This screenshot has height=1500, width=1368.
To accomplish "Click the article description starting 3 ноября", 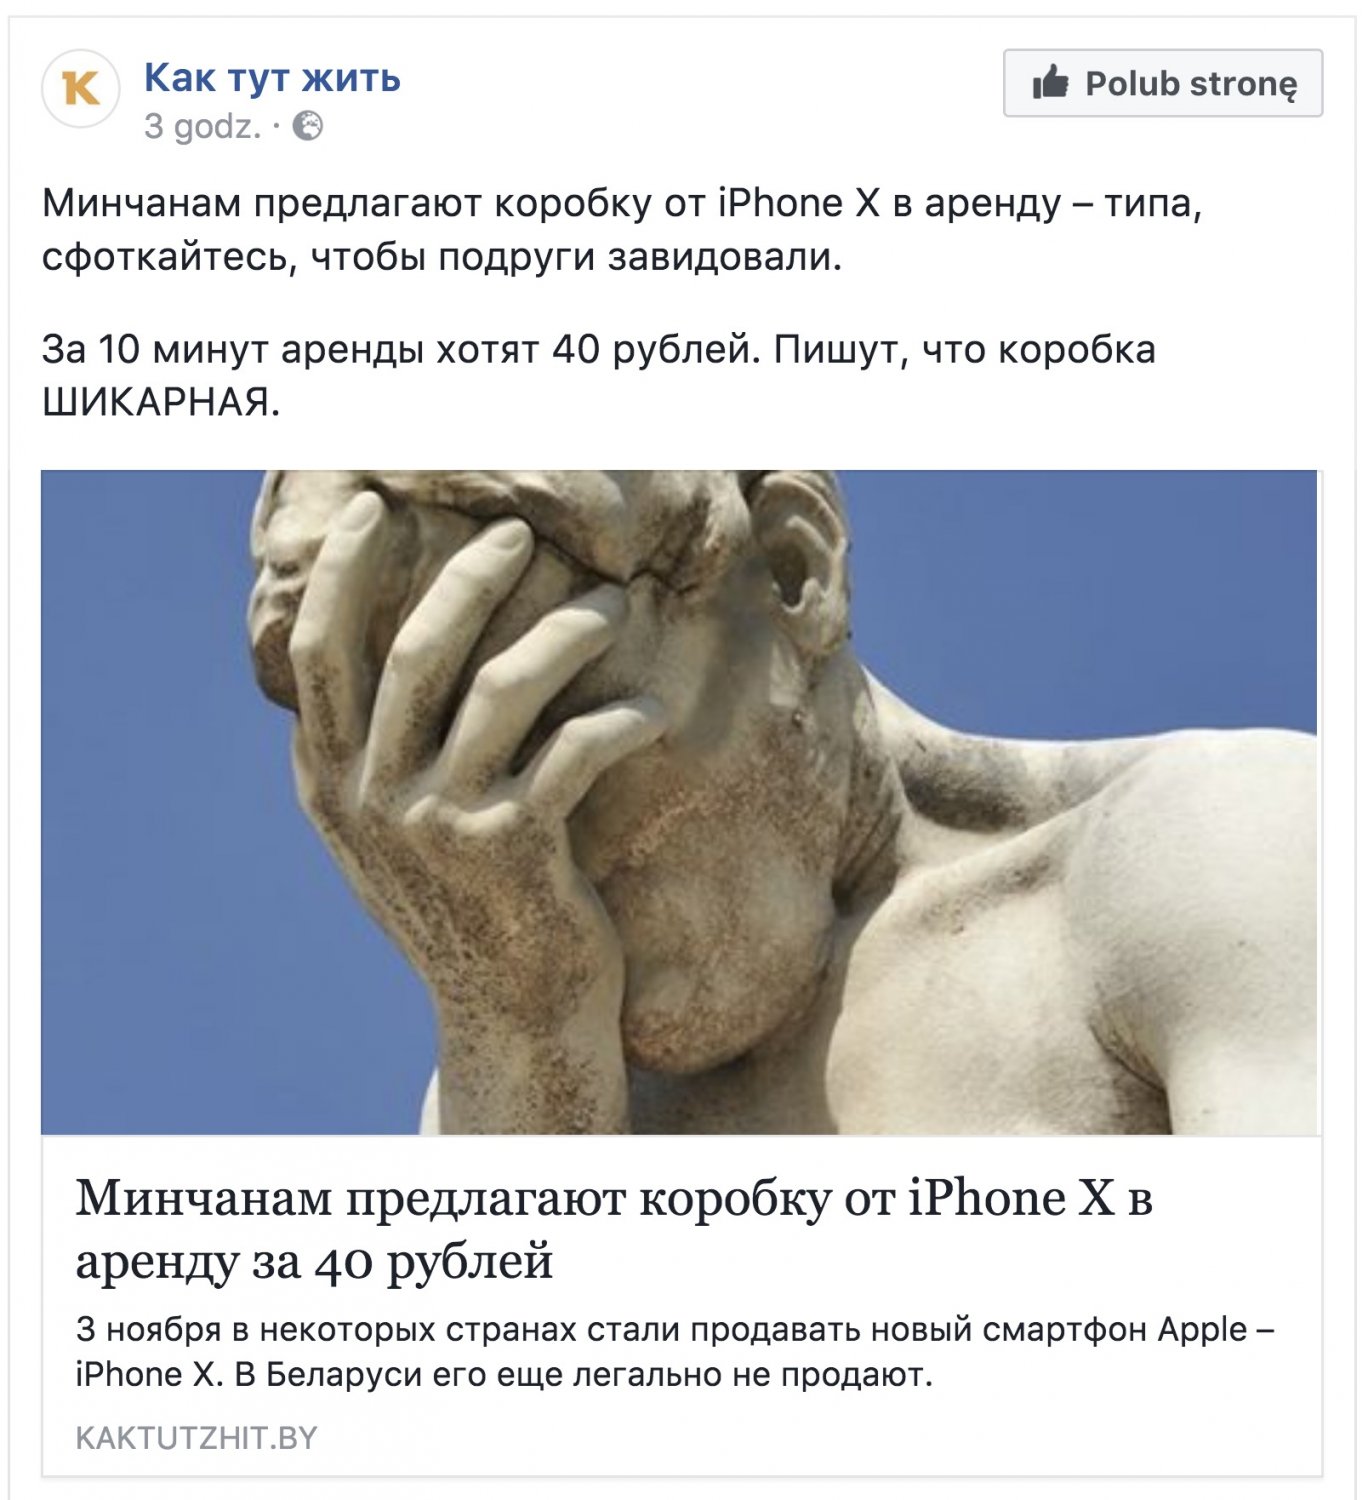I will coord(675,1352).
